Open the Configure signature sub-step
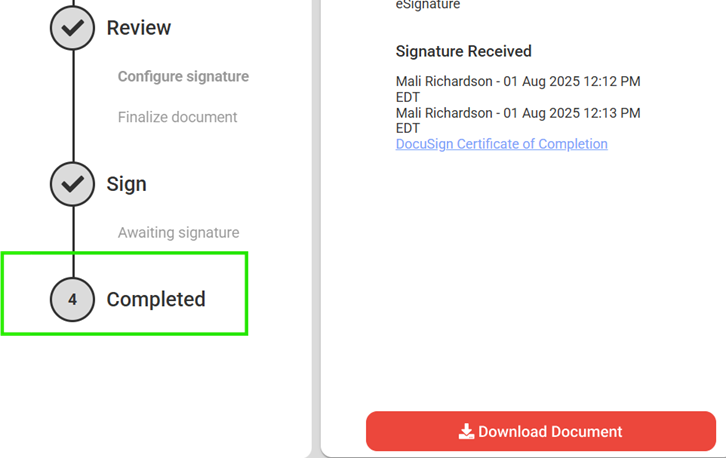Screen dimensions: 726x458 183,76
